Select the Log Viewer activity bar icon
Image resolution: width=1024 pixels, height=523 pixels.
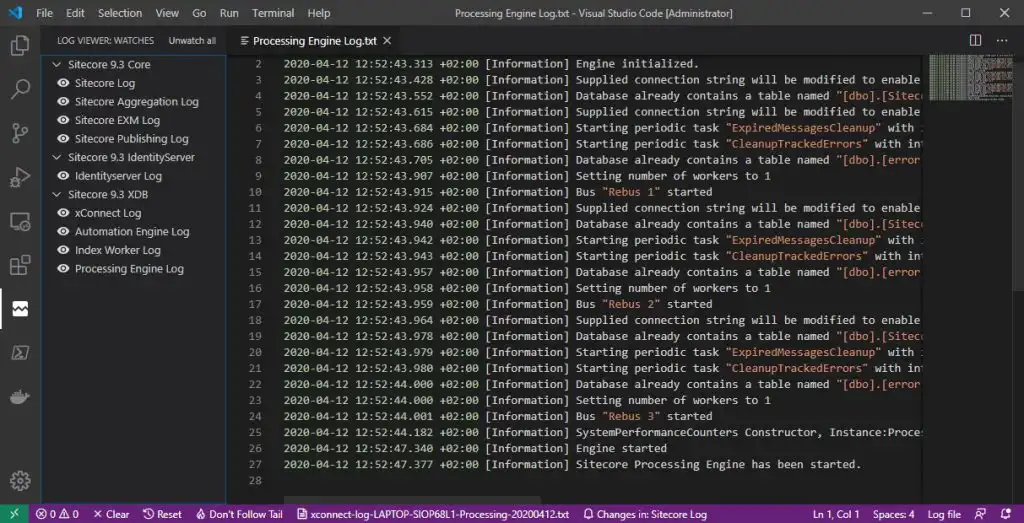20,309
